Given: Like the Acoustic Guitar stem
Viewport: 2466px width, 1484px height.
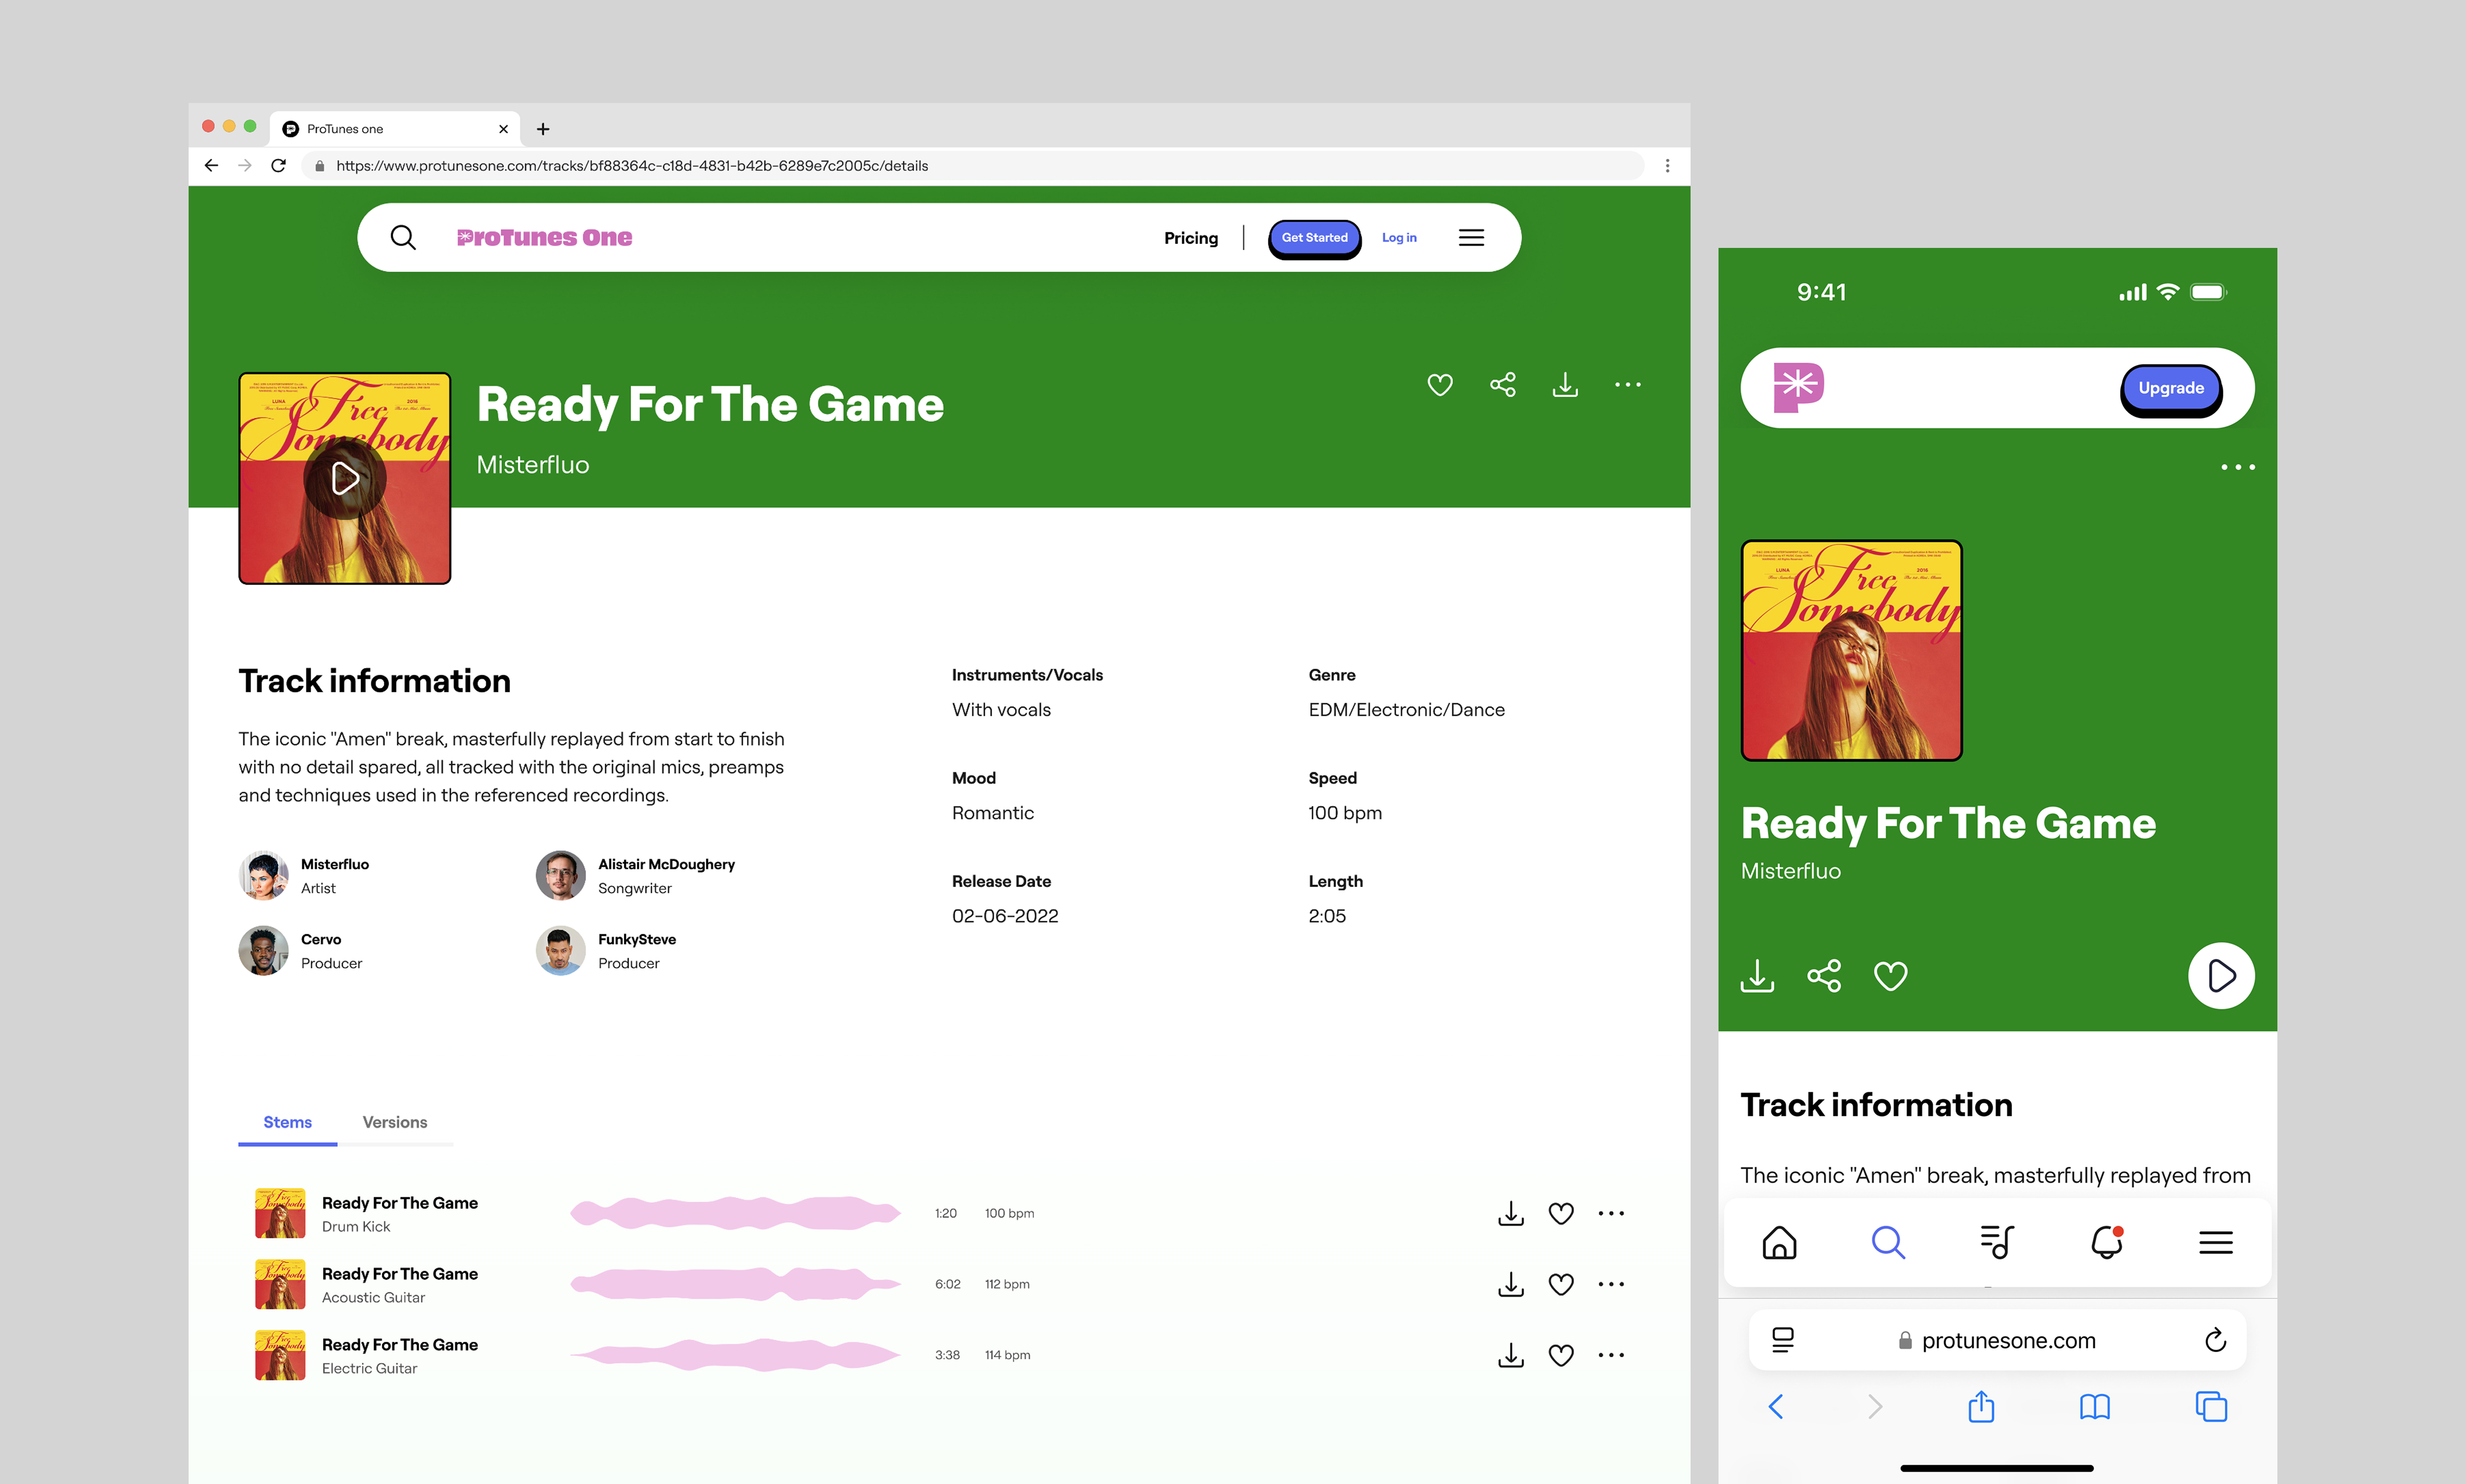Looking at the screenshot, I should point(1560,1284).
